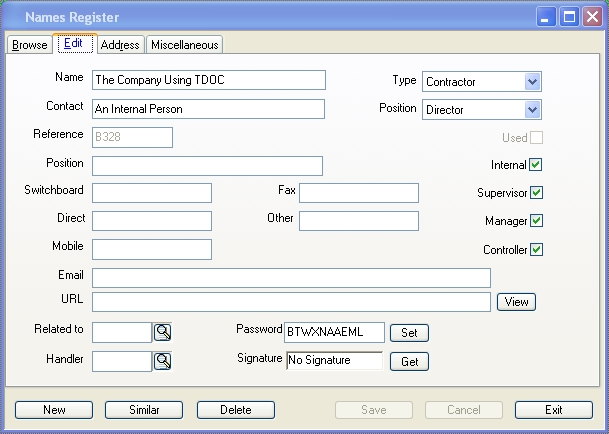
Task: Toggle the Supervisor checkbox
Action: point(536,193)
